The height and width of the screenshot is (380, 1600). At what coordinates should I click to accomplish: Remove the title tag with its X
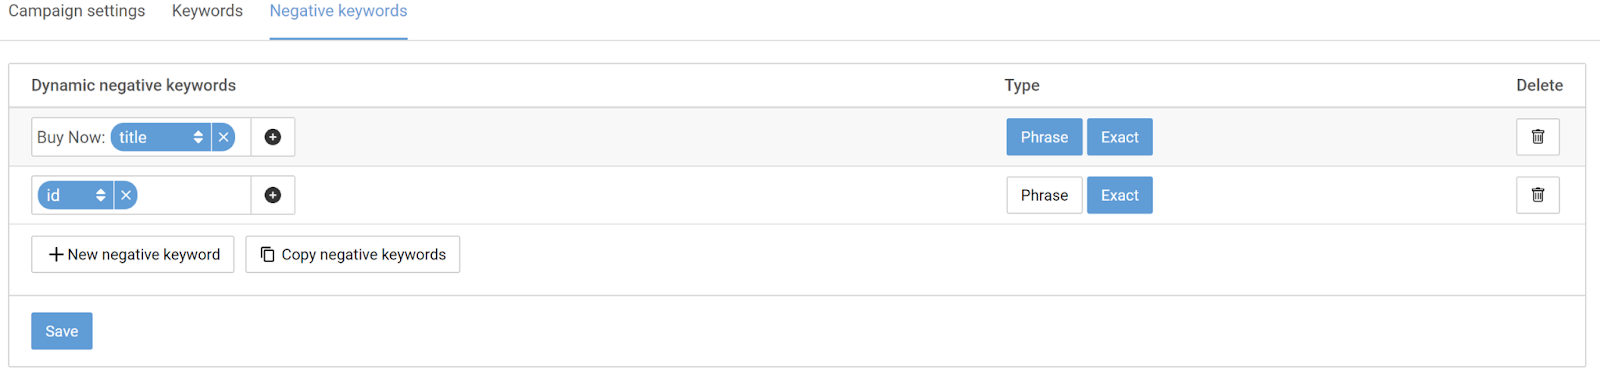pyautogui.click(x=224, y=137)
